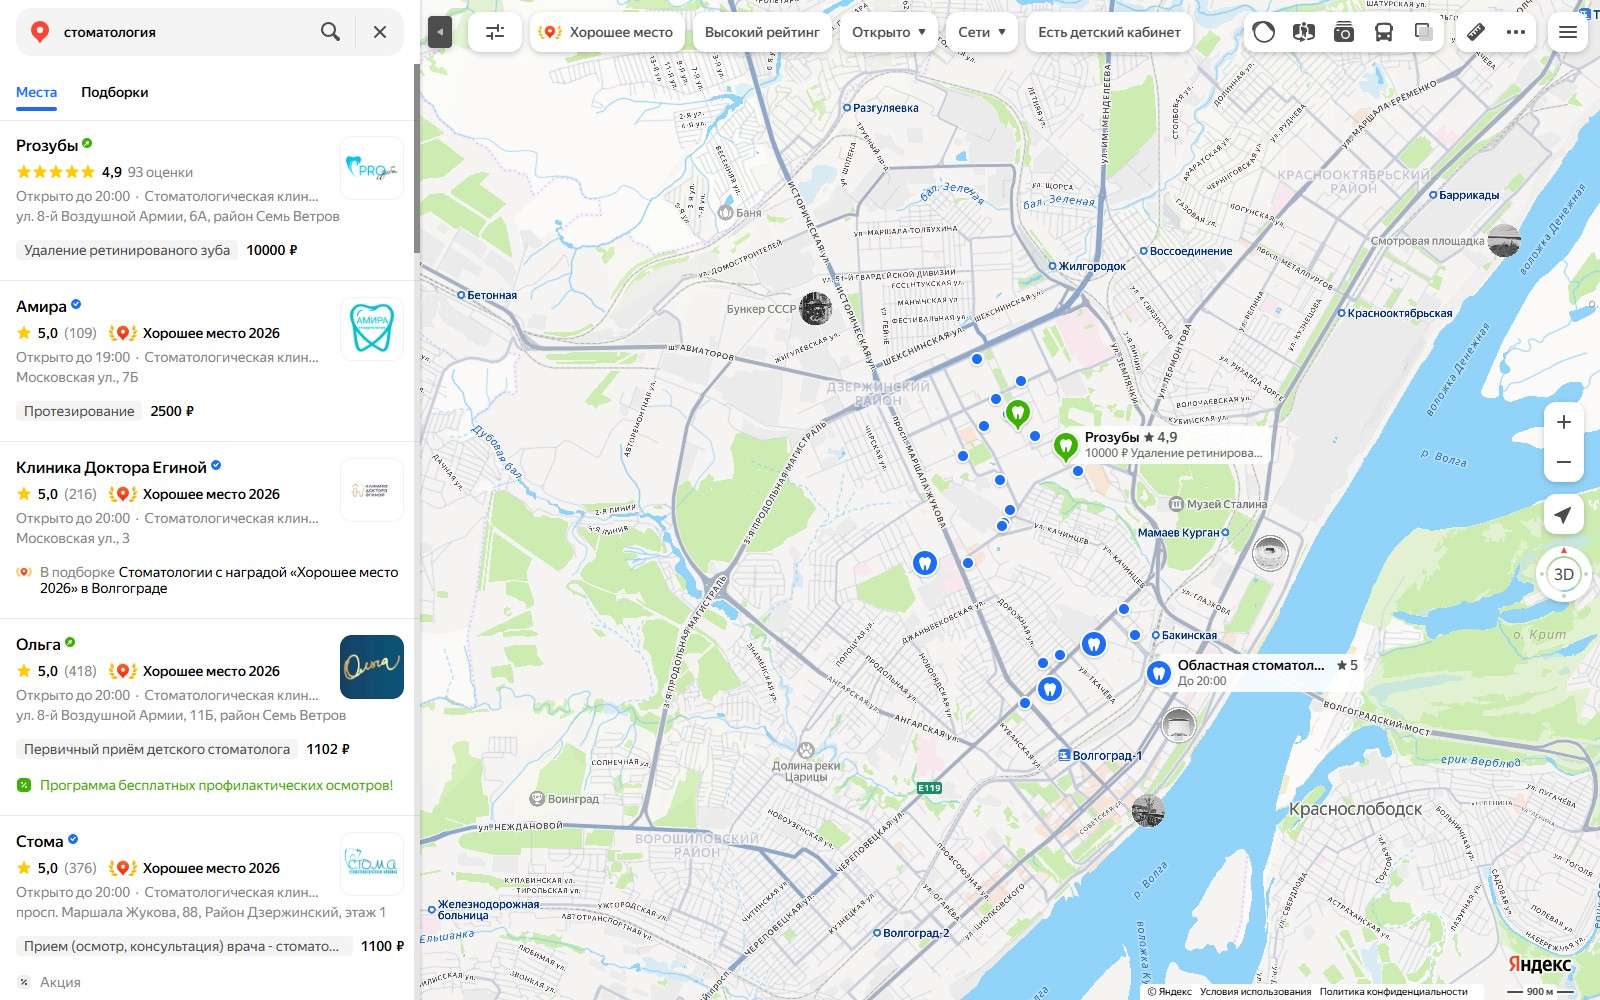Click the Клиника Доктора Егиной logo thumbnail

372,490
